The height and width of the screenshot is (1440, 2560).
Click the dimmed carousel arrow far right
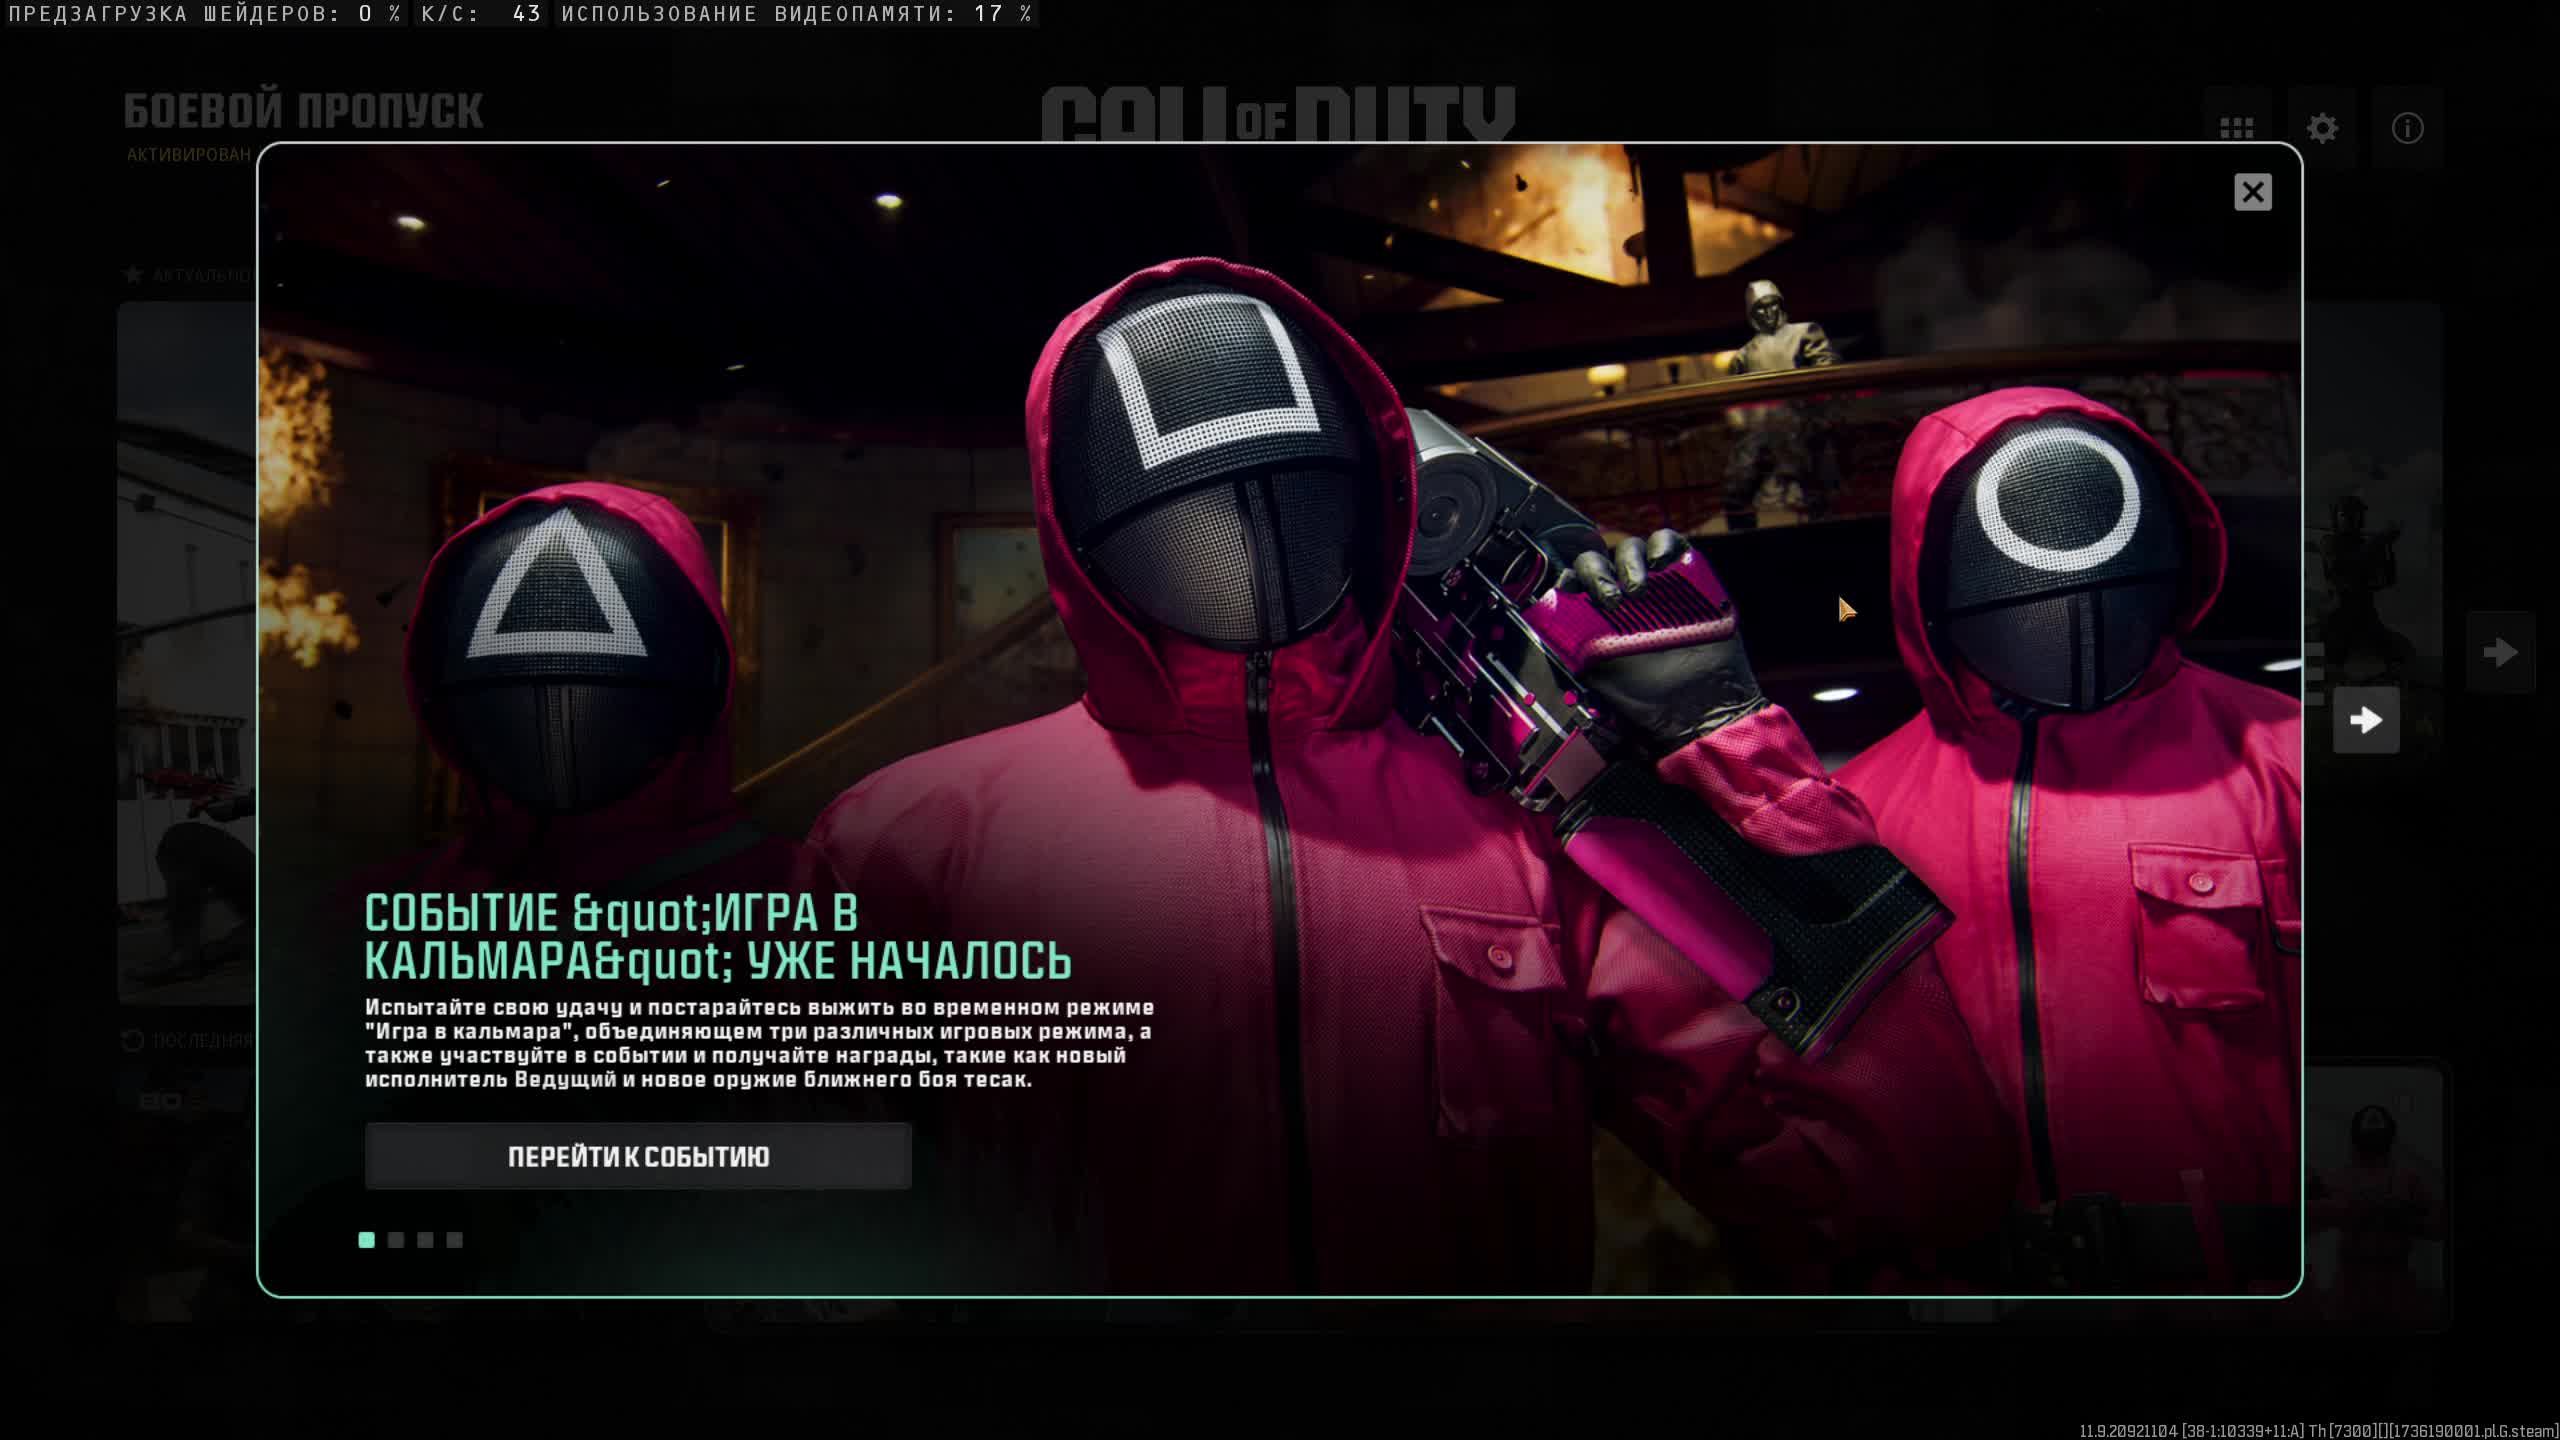[x=2499, y=653]
